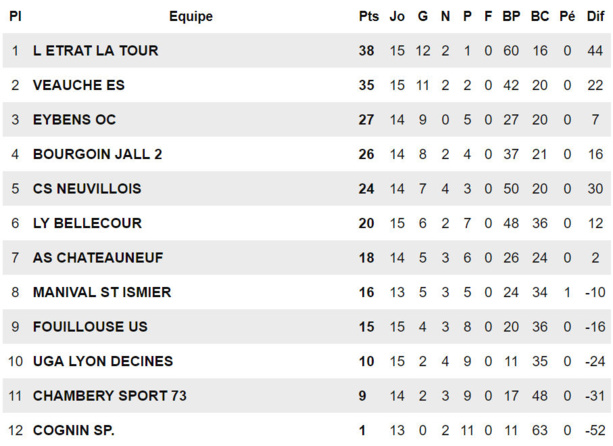Click UGA LYON DECINES team name
The width and height of the screenshot is (613, 446).
tap(103, 361)
